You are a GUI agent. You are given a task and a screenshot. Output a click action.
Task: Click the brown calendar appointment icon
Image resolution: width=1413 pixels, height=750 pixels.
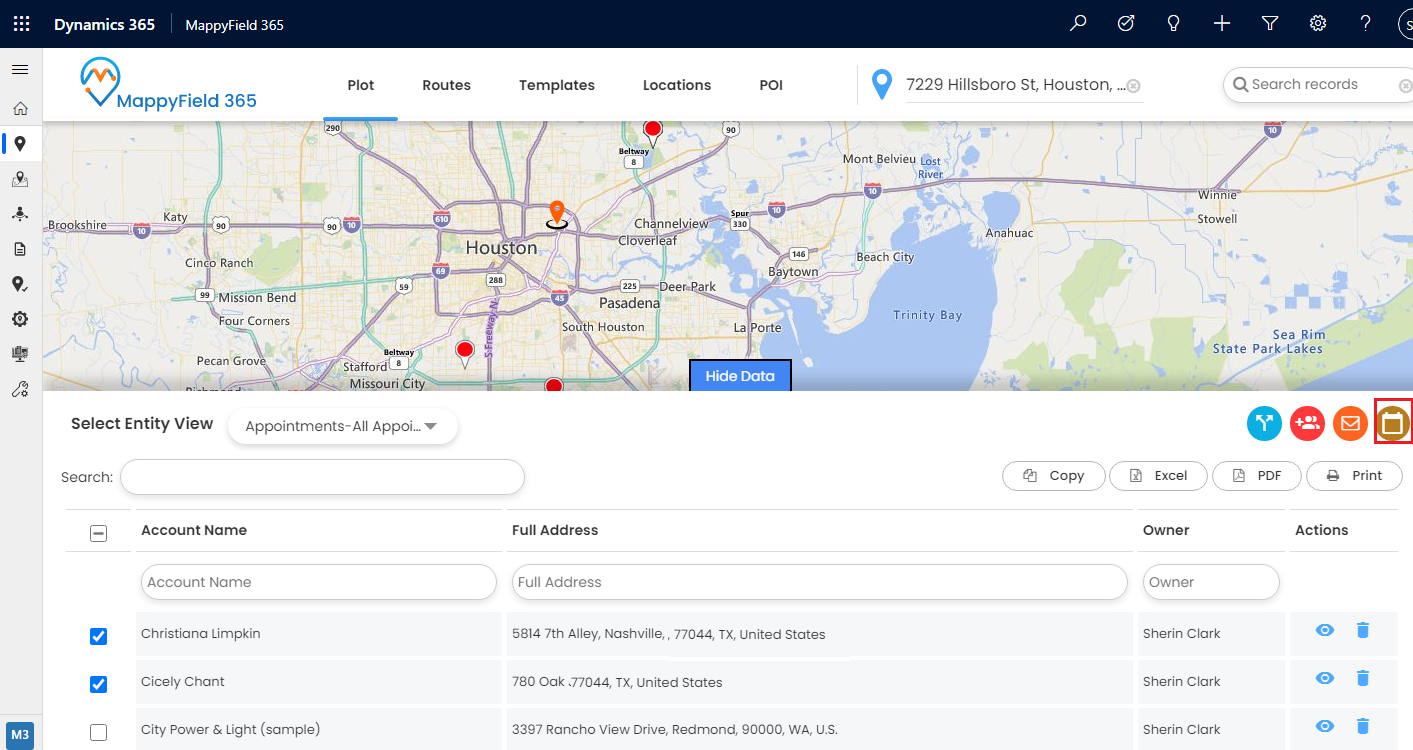(1392, 423)
